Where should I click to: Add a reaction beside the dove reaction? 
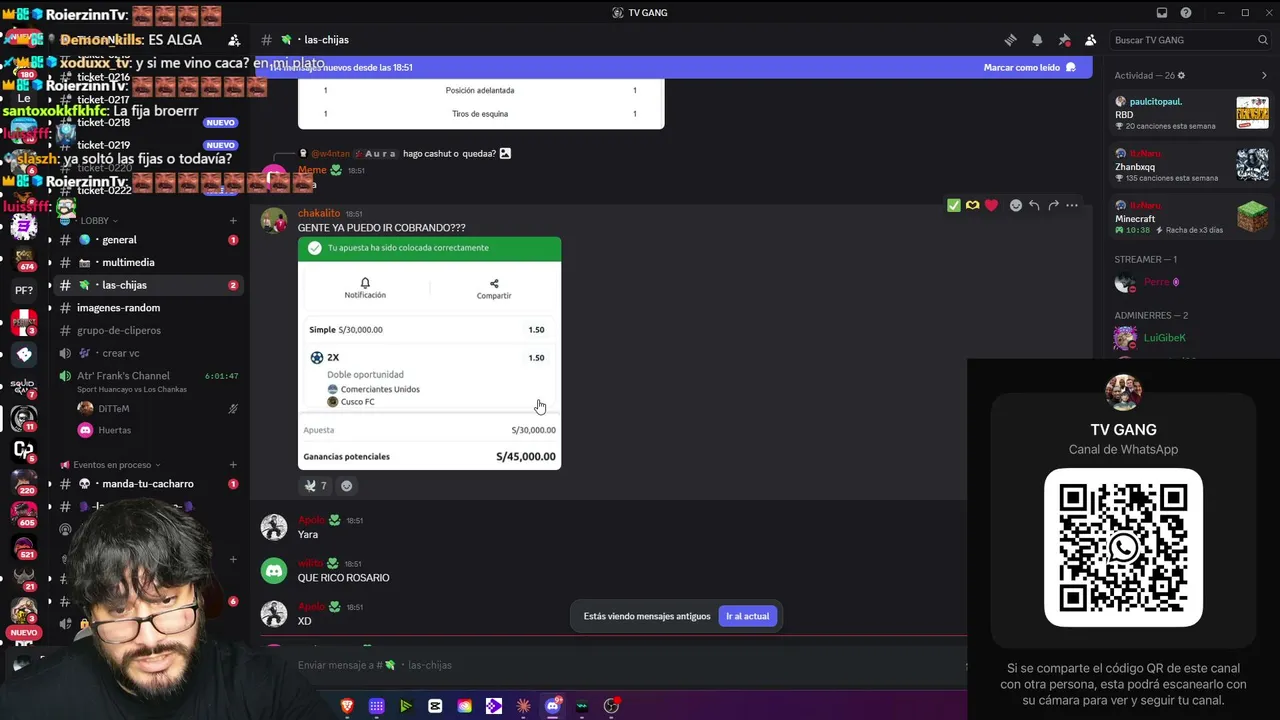coord(347,486)
